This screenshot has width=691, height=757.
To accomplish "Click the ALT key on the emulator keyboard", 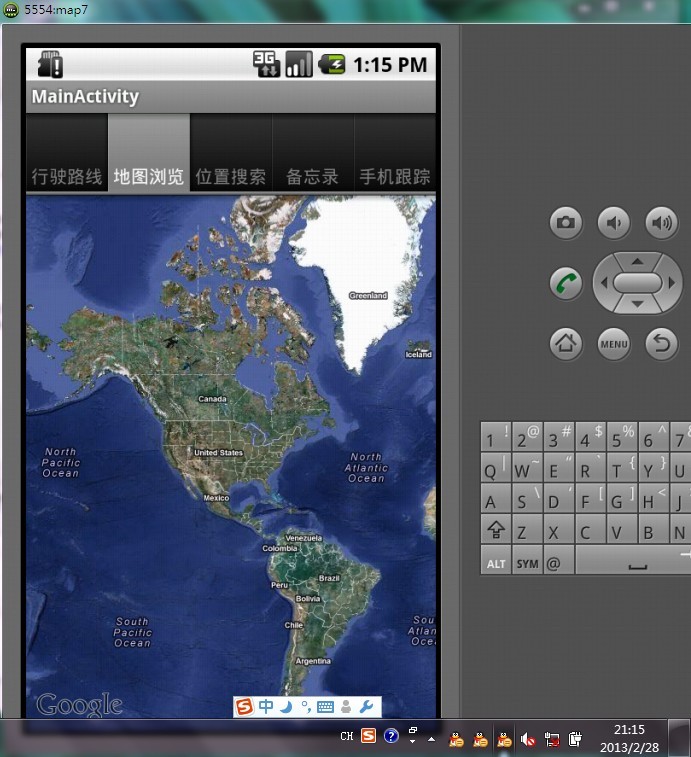I will (x=496, y=560).
